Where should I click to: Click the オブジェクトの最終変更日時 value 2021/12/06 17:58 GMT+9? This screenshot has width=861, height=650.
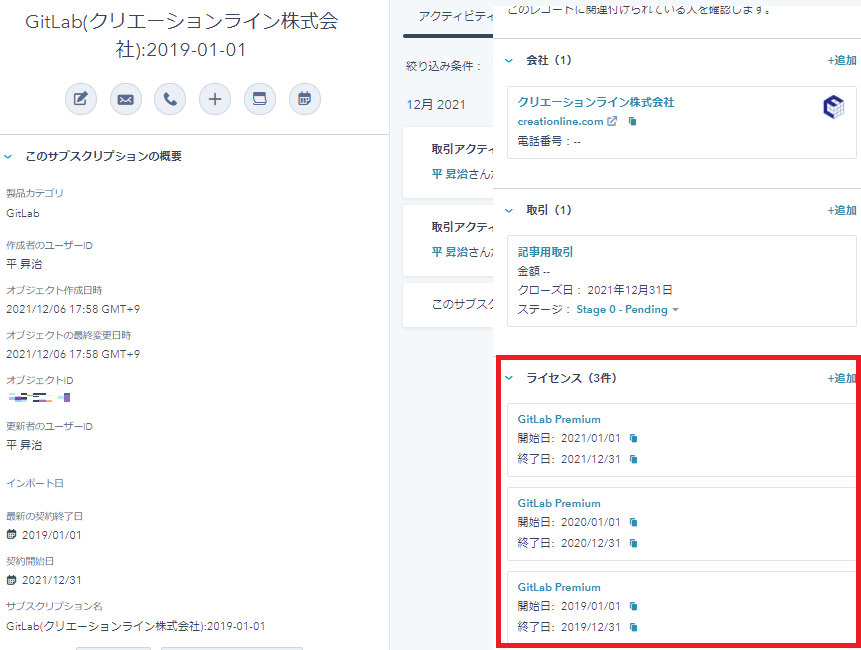click(x=73, y=354)
